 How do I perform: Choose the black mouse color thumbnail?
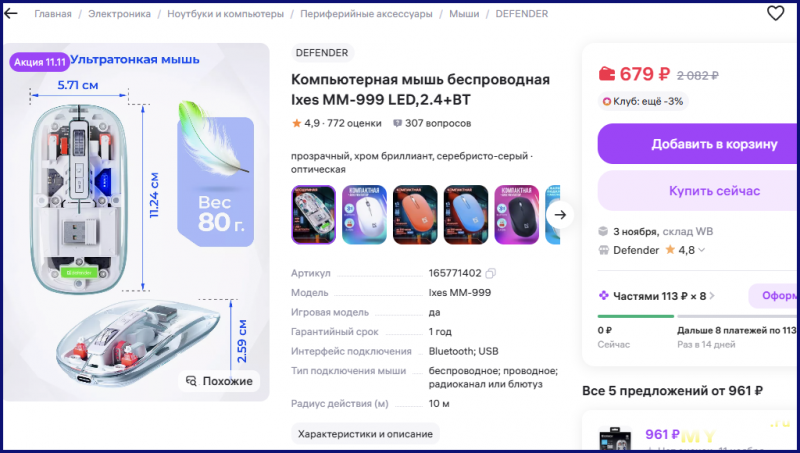coord(517,215)
